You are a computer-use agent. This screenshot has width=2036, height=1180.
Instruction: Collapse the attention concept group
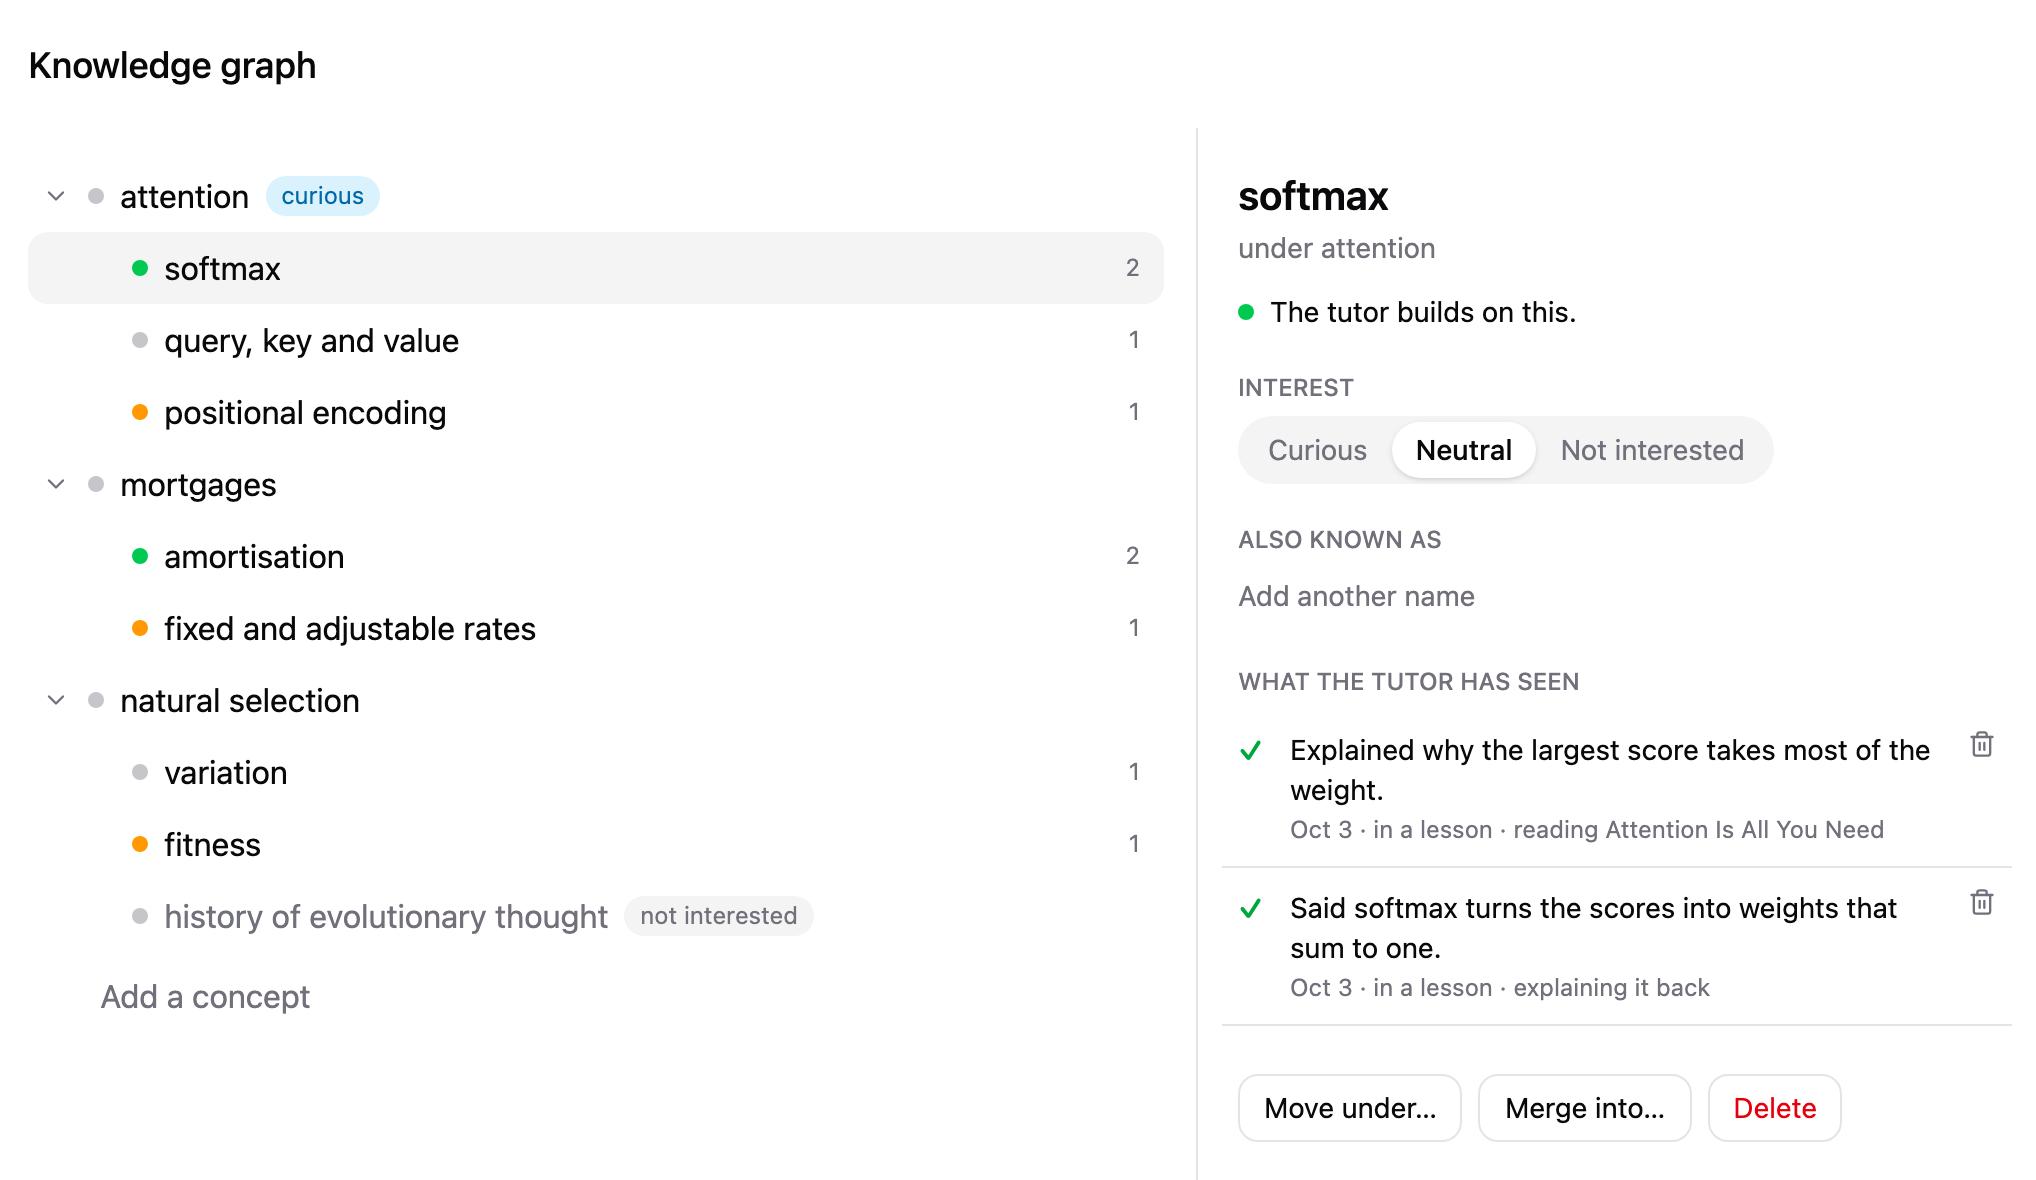(x=56, y=196)
